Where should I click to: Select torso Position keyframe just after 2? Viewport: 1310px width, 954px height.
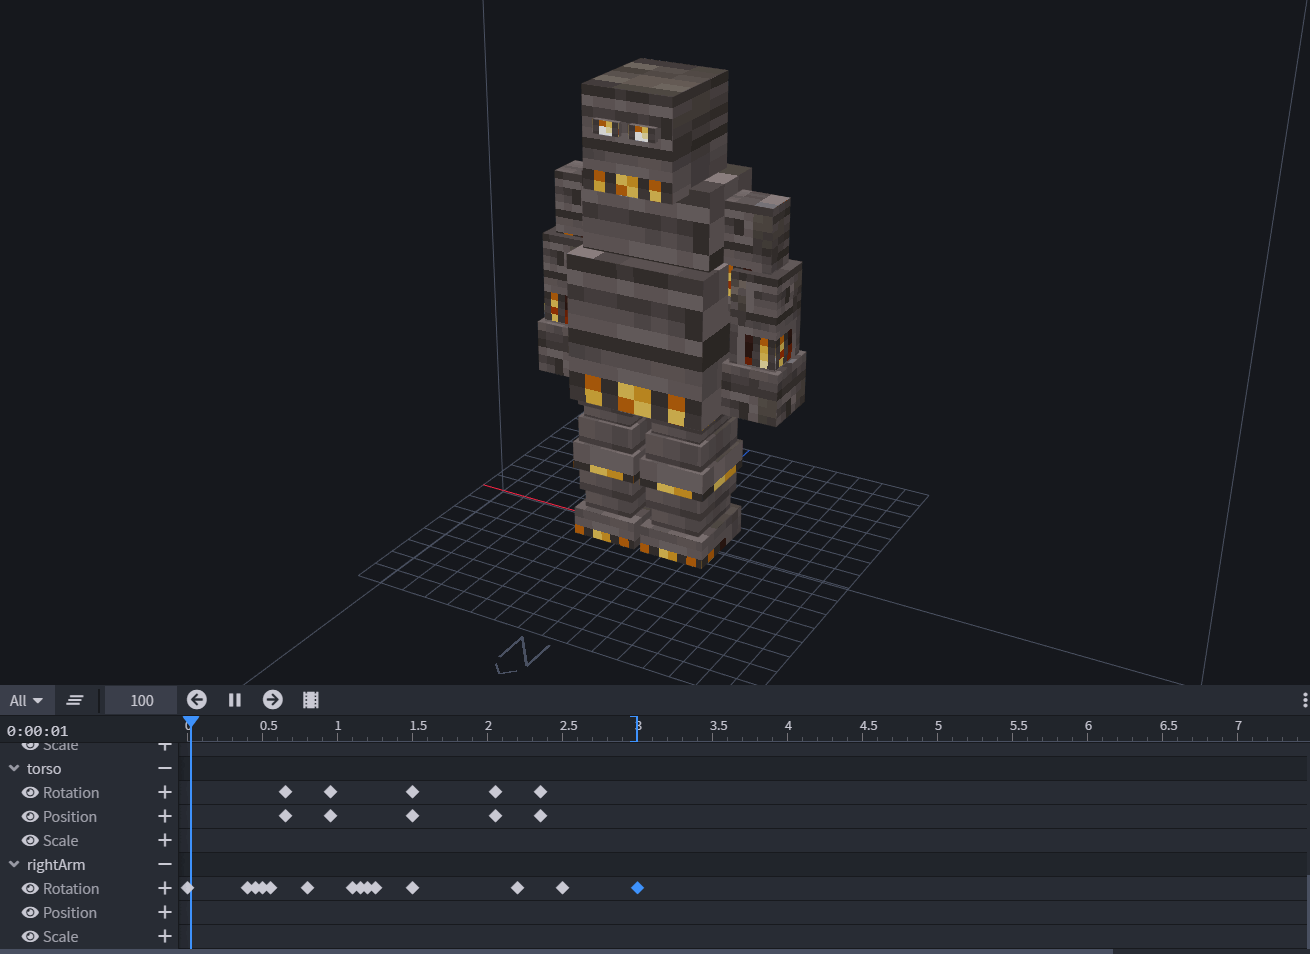[496, 816]
